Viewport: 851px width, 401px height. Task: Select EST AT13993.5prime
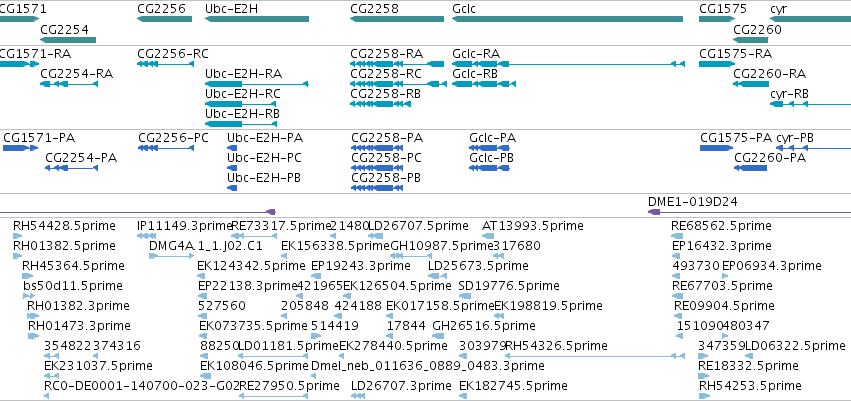[x=488, y=236]
